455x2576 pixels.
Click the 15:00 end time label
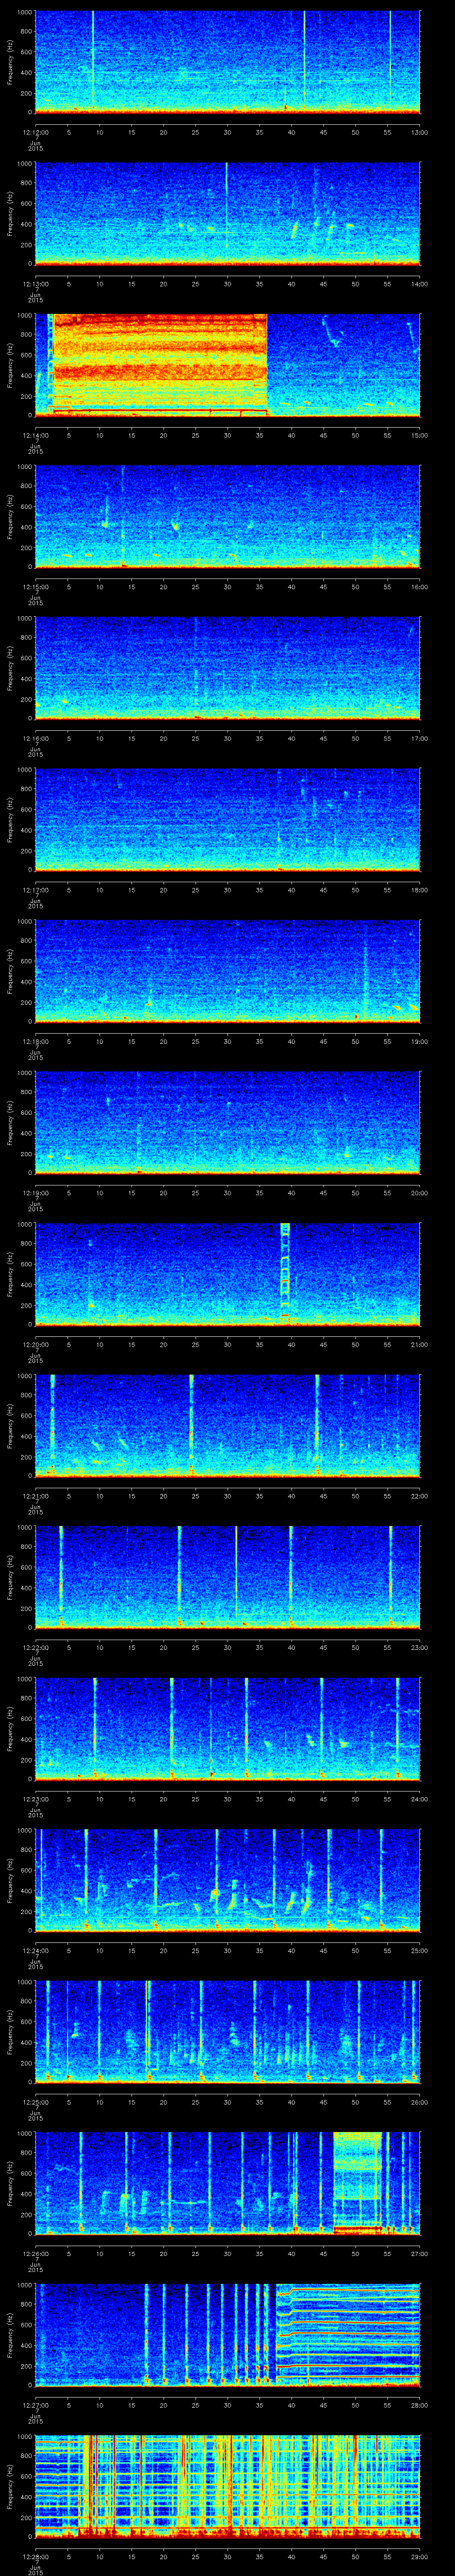coord(419,435)
